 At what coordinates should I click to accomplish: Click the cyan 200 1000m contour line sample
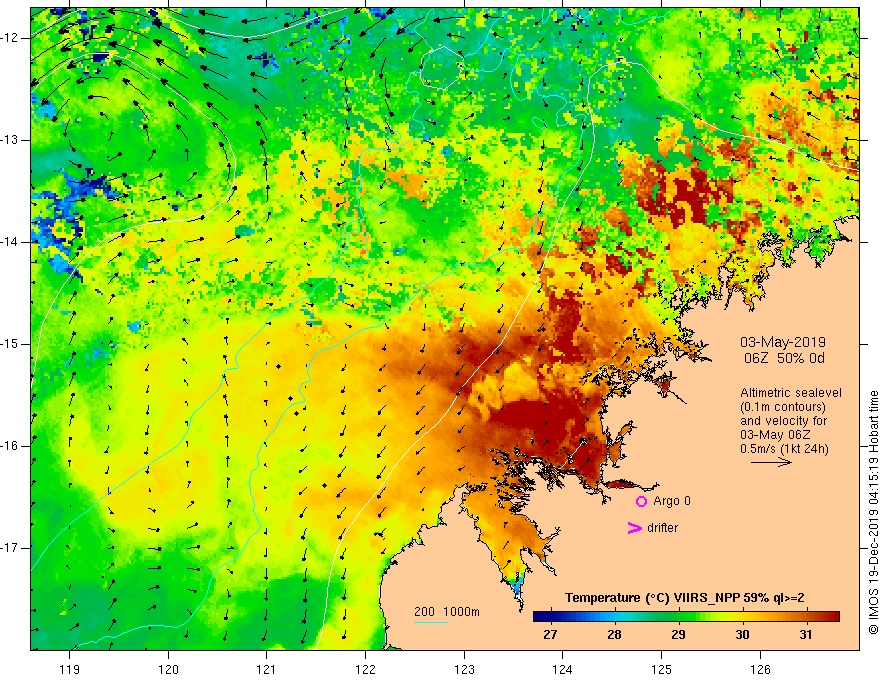coord(430,622)
